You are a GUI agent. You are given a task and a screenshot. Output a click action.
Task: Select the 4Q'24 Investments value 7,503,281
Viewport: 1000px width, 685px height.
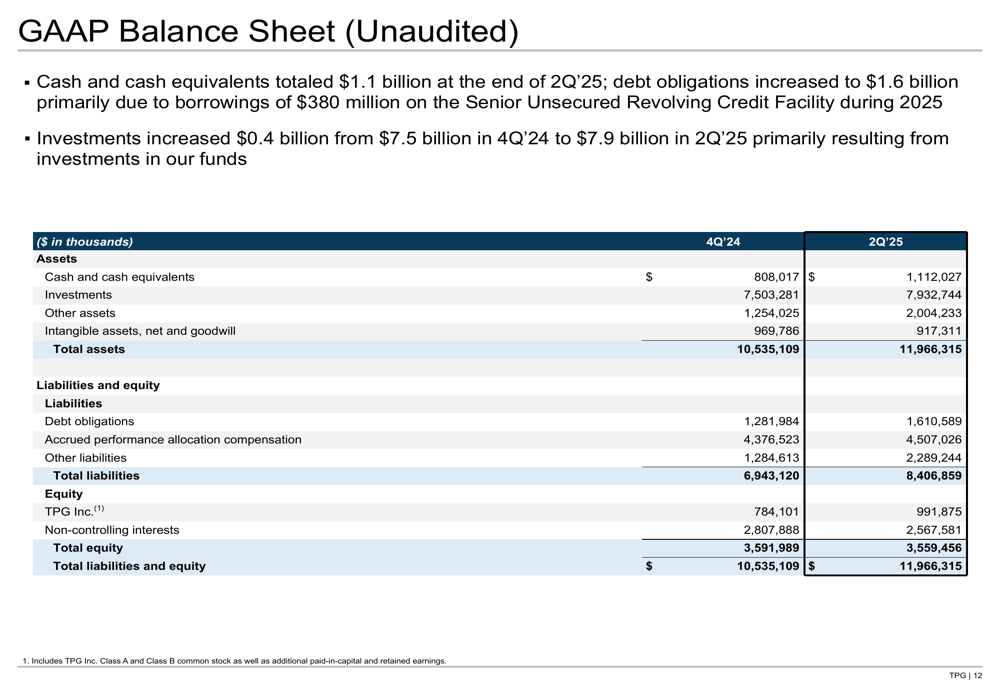coord(771,295)
